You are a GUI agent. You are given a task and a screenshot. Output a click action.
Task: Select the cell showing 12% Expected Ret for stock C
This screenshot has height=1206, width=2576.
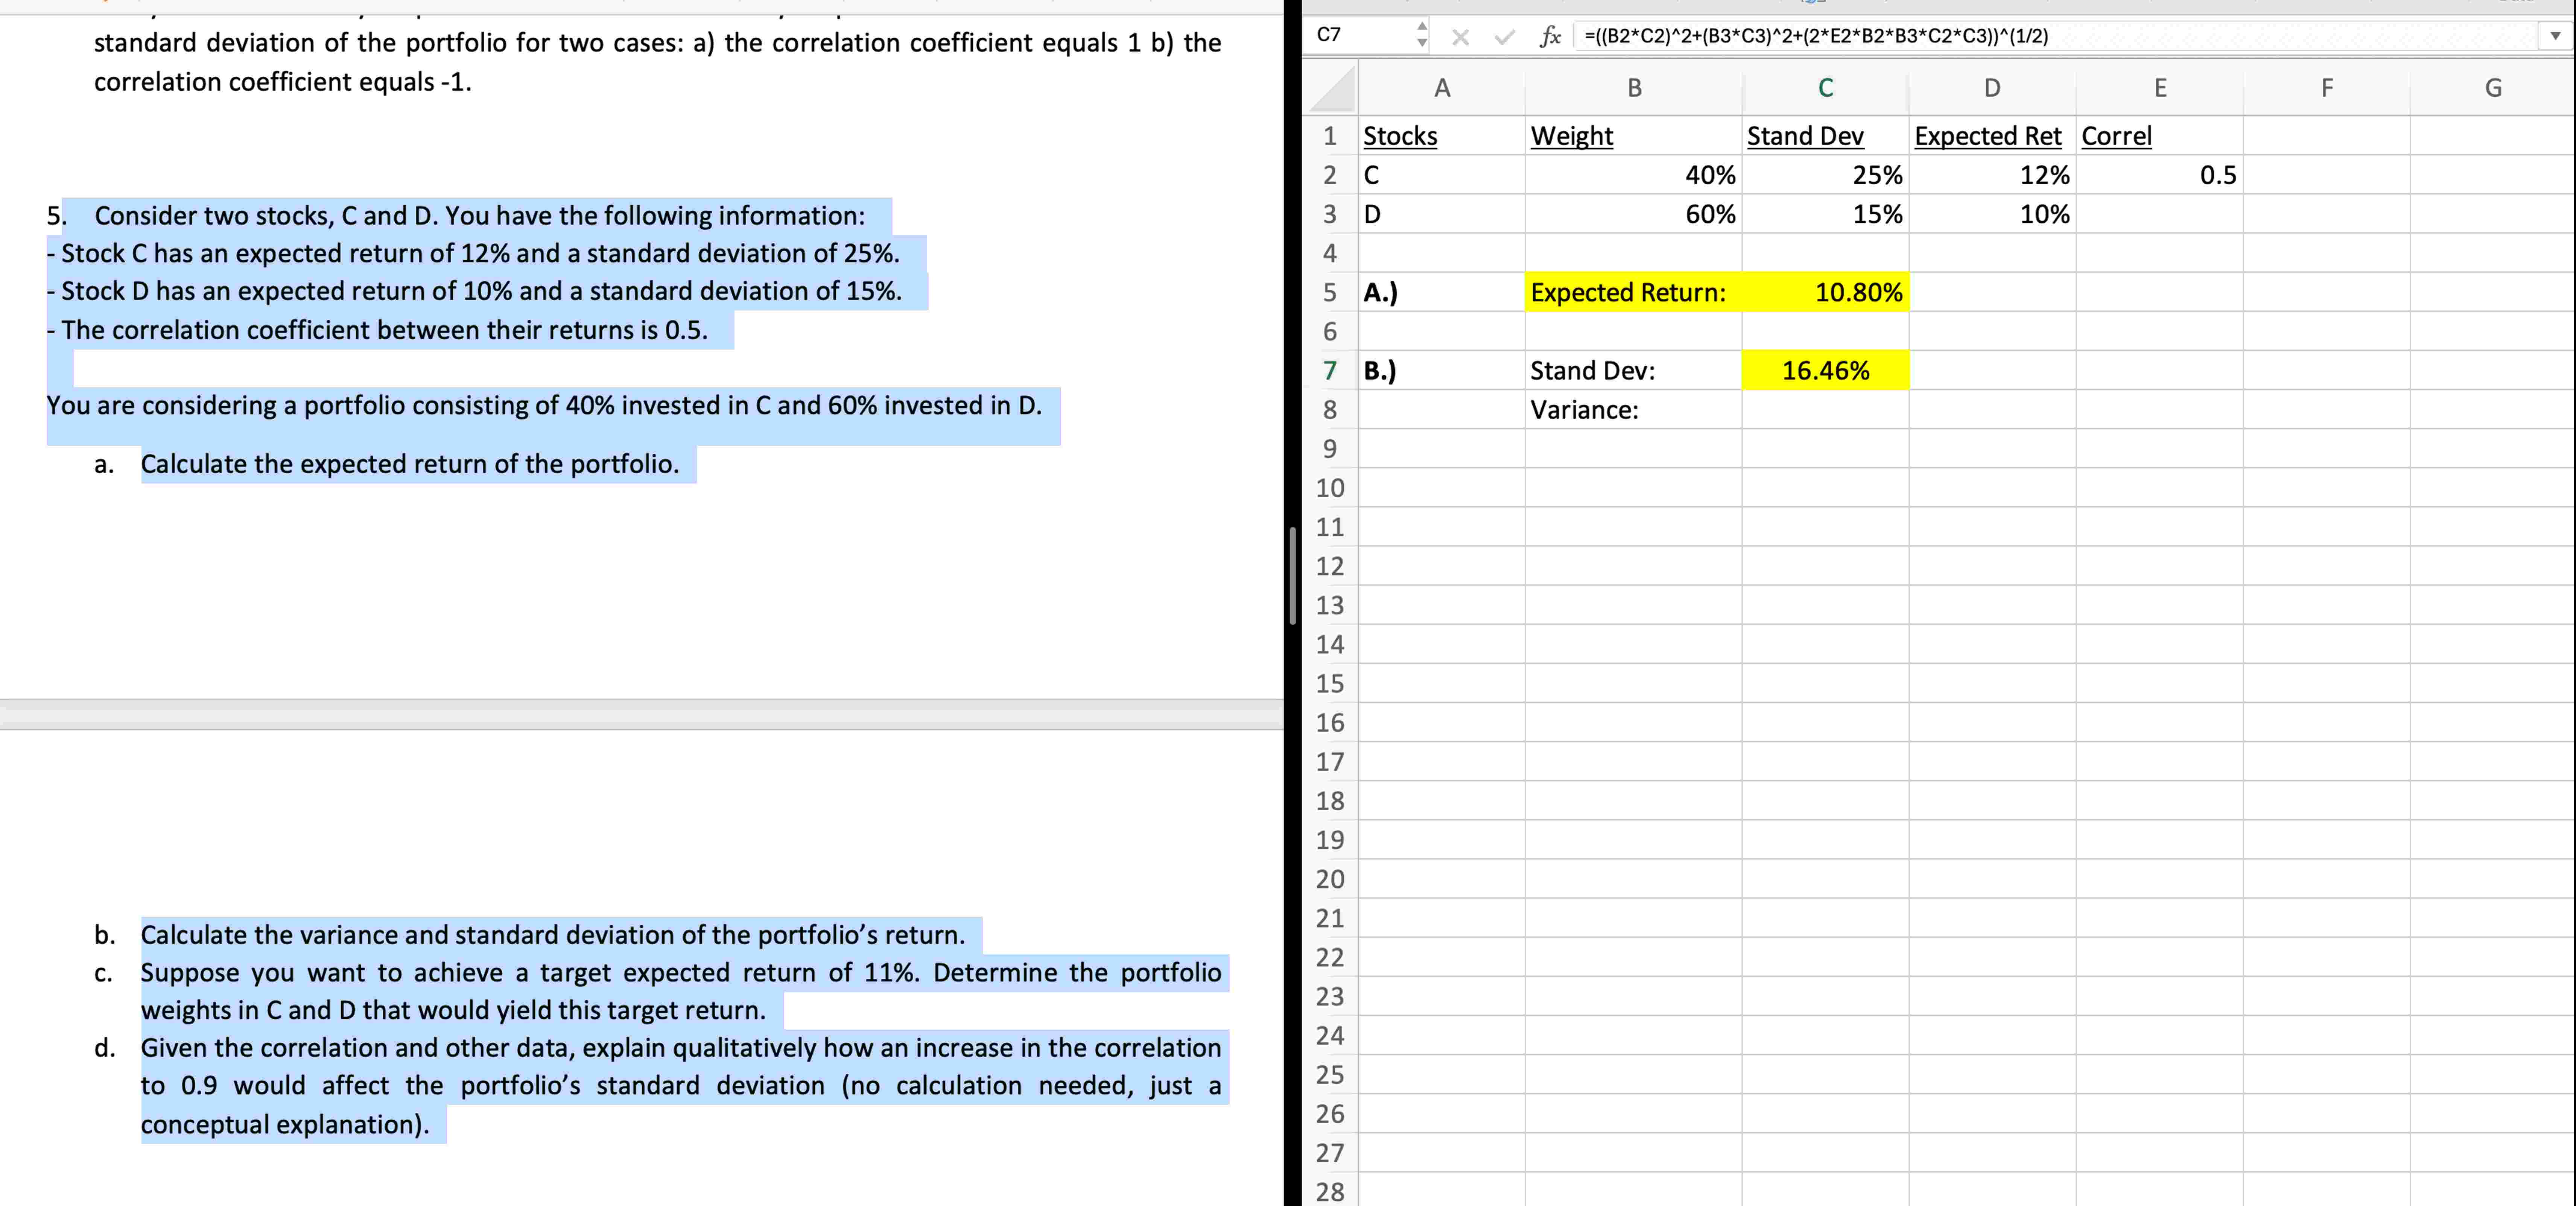1990,175
